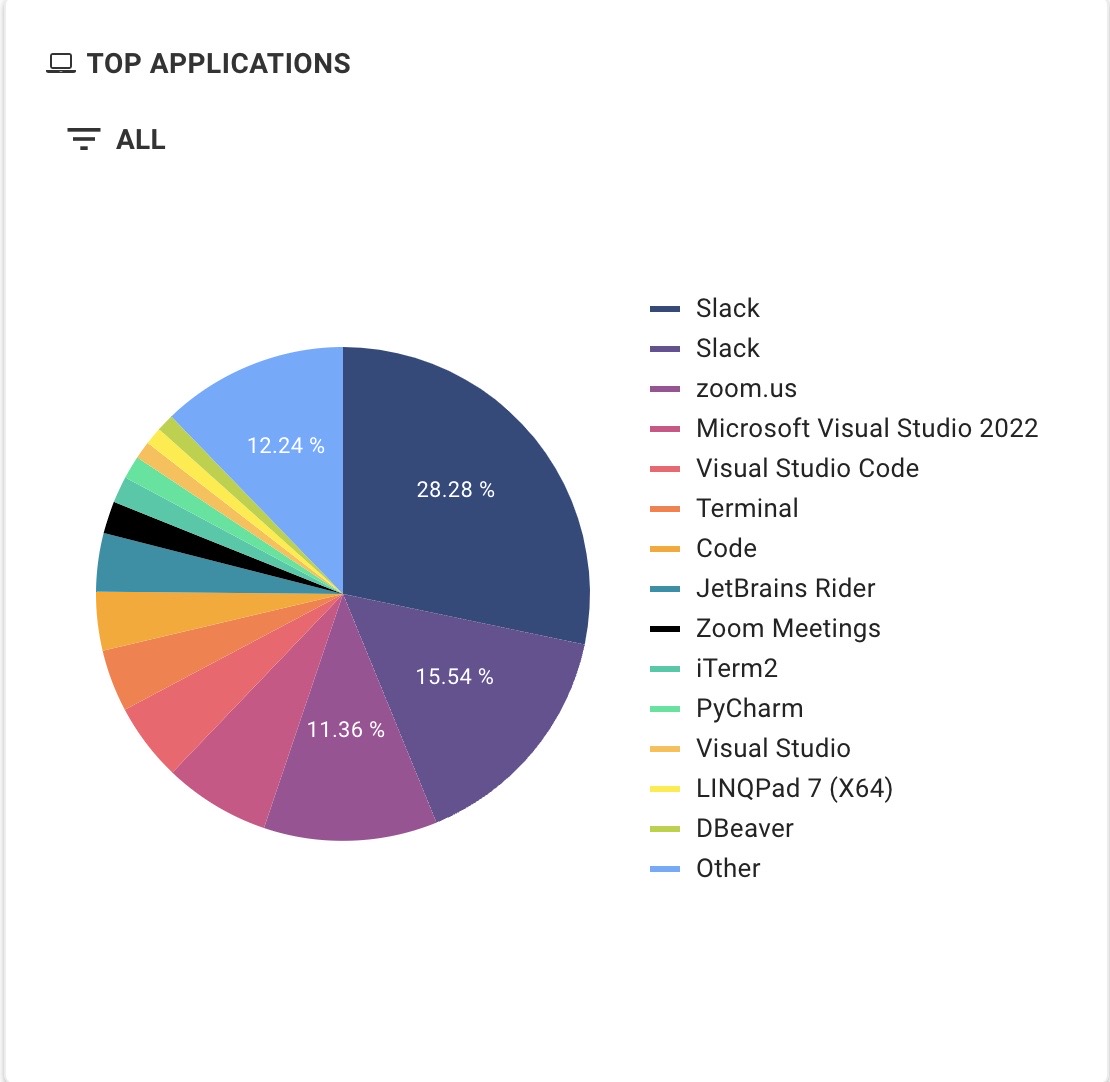The image size is (1110, 1082).
Task: Toggle Terminal legend label
Action: coord(747,508)
